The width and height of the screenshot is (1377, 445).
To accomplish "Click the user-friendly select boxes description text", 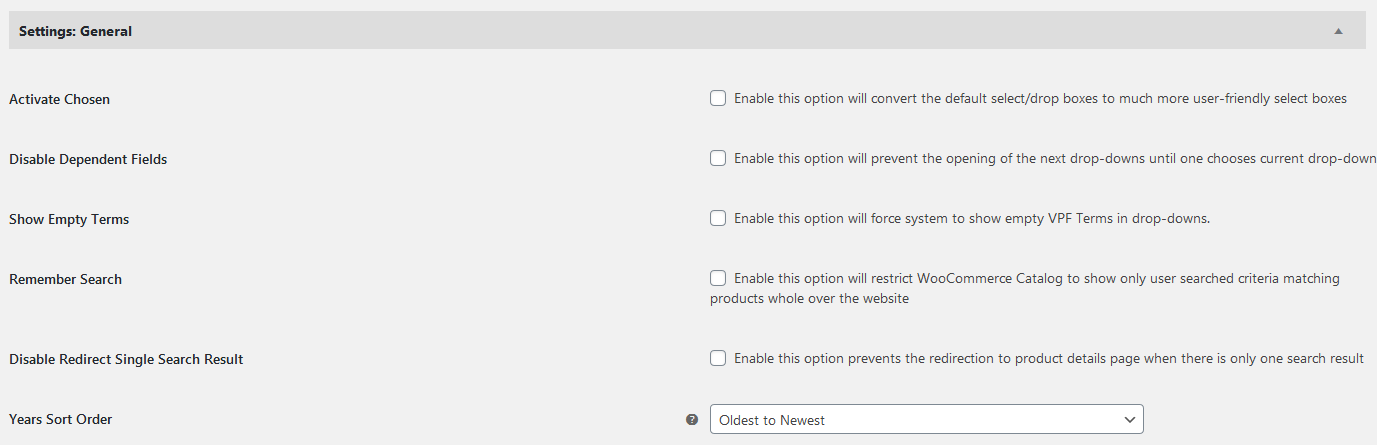I will tap(1040, 99).
